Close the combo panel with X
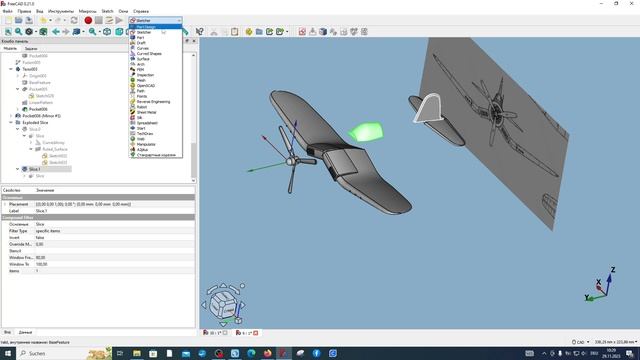This screenshot has width=640, height=360. [x=194, y=41]
